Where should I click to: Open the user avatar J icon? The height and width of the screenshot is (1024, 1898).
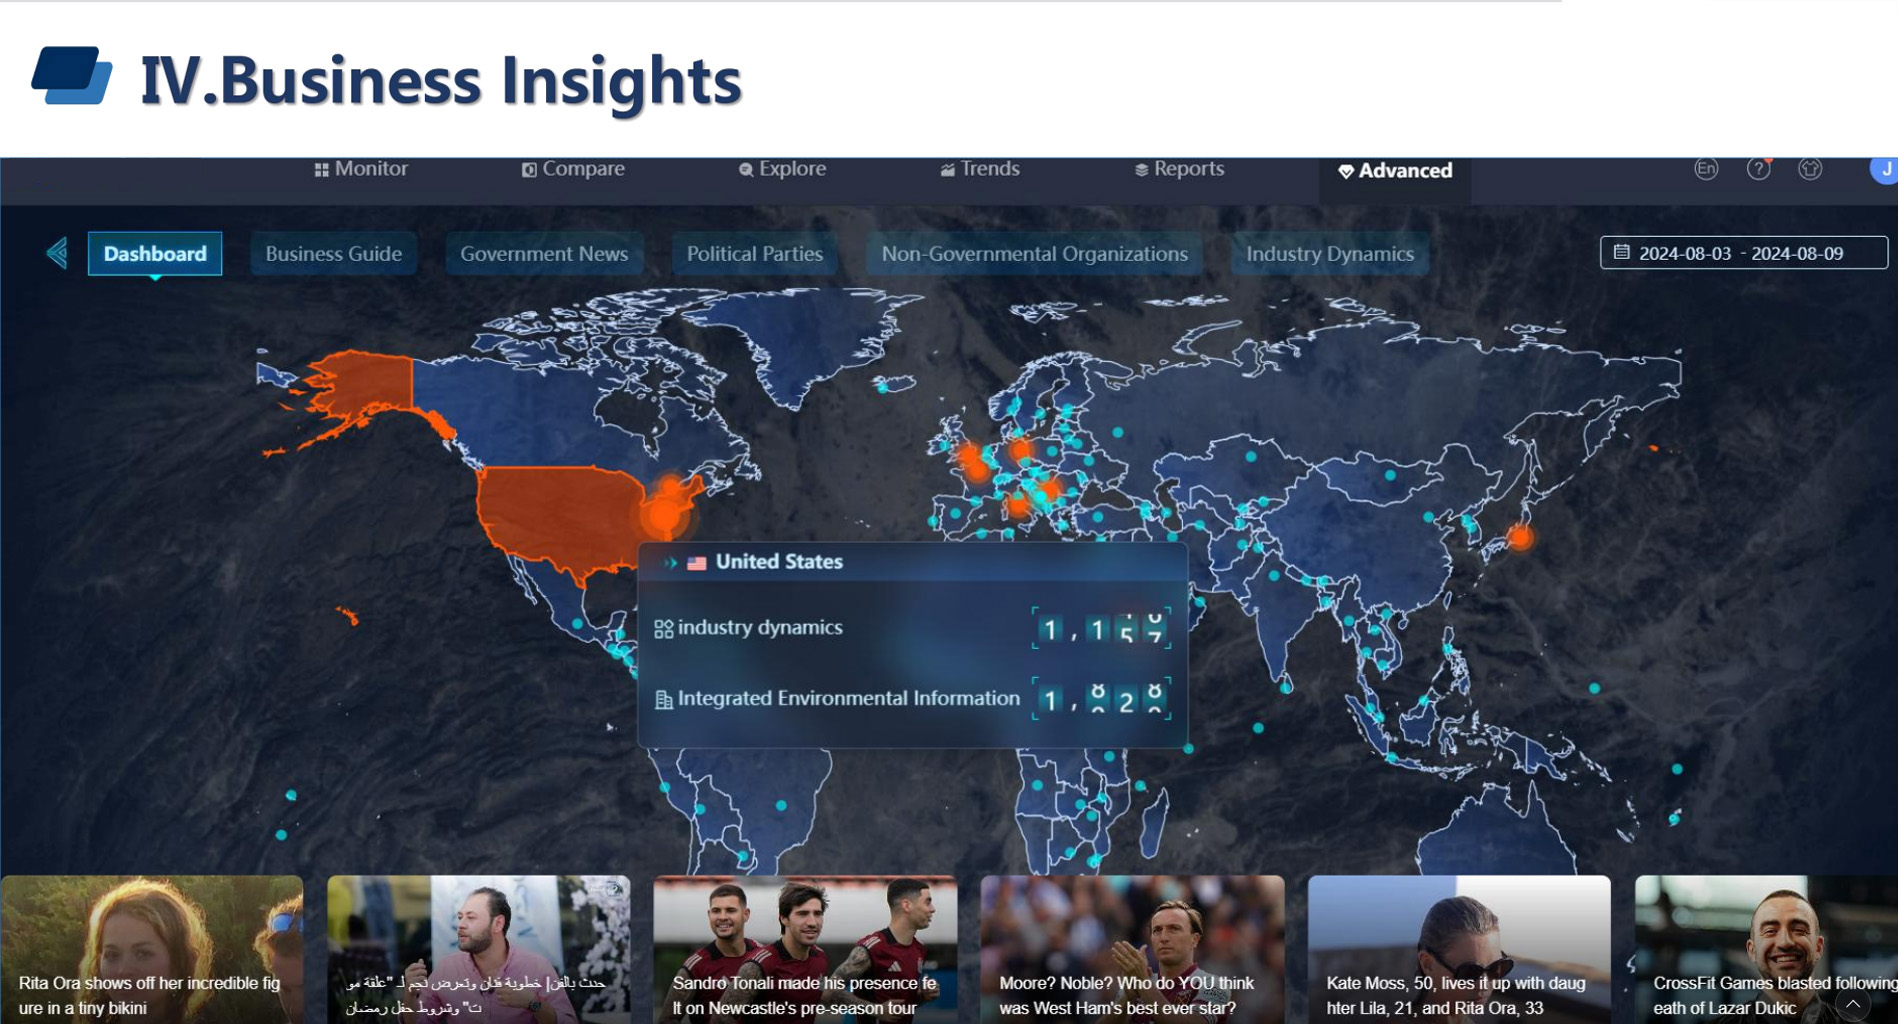click(1884, 169)
